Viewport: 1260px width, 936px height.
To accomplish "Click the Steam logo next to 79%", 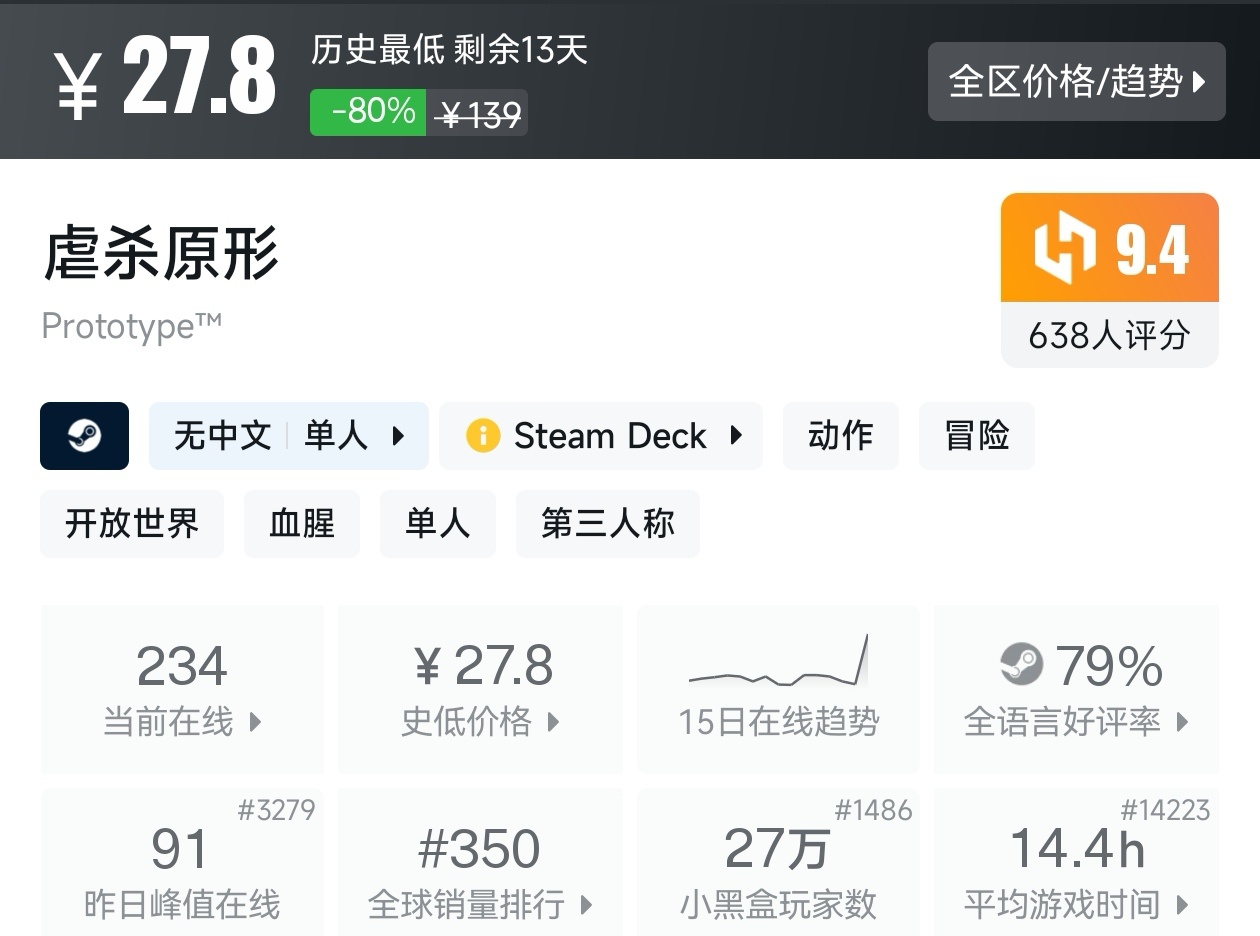I will click(1021, 664).
